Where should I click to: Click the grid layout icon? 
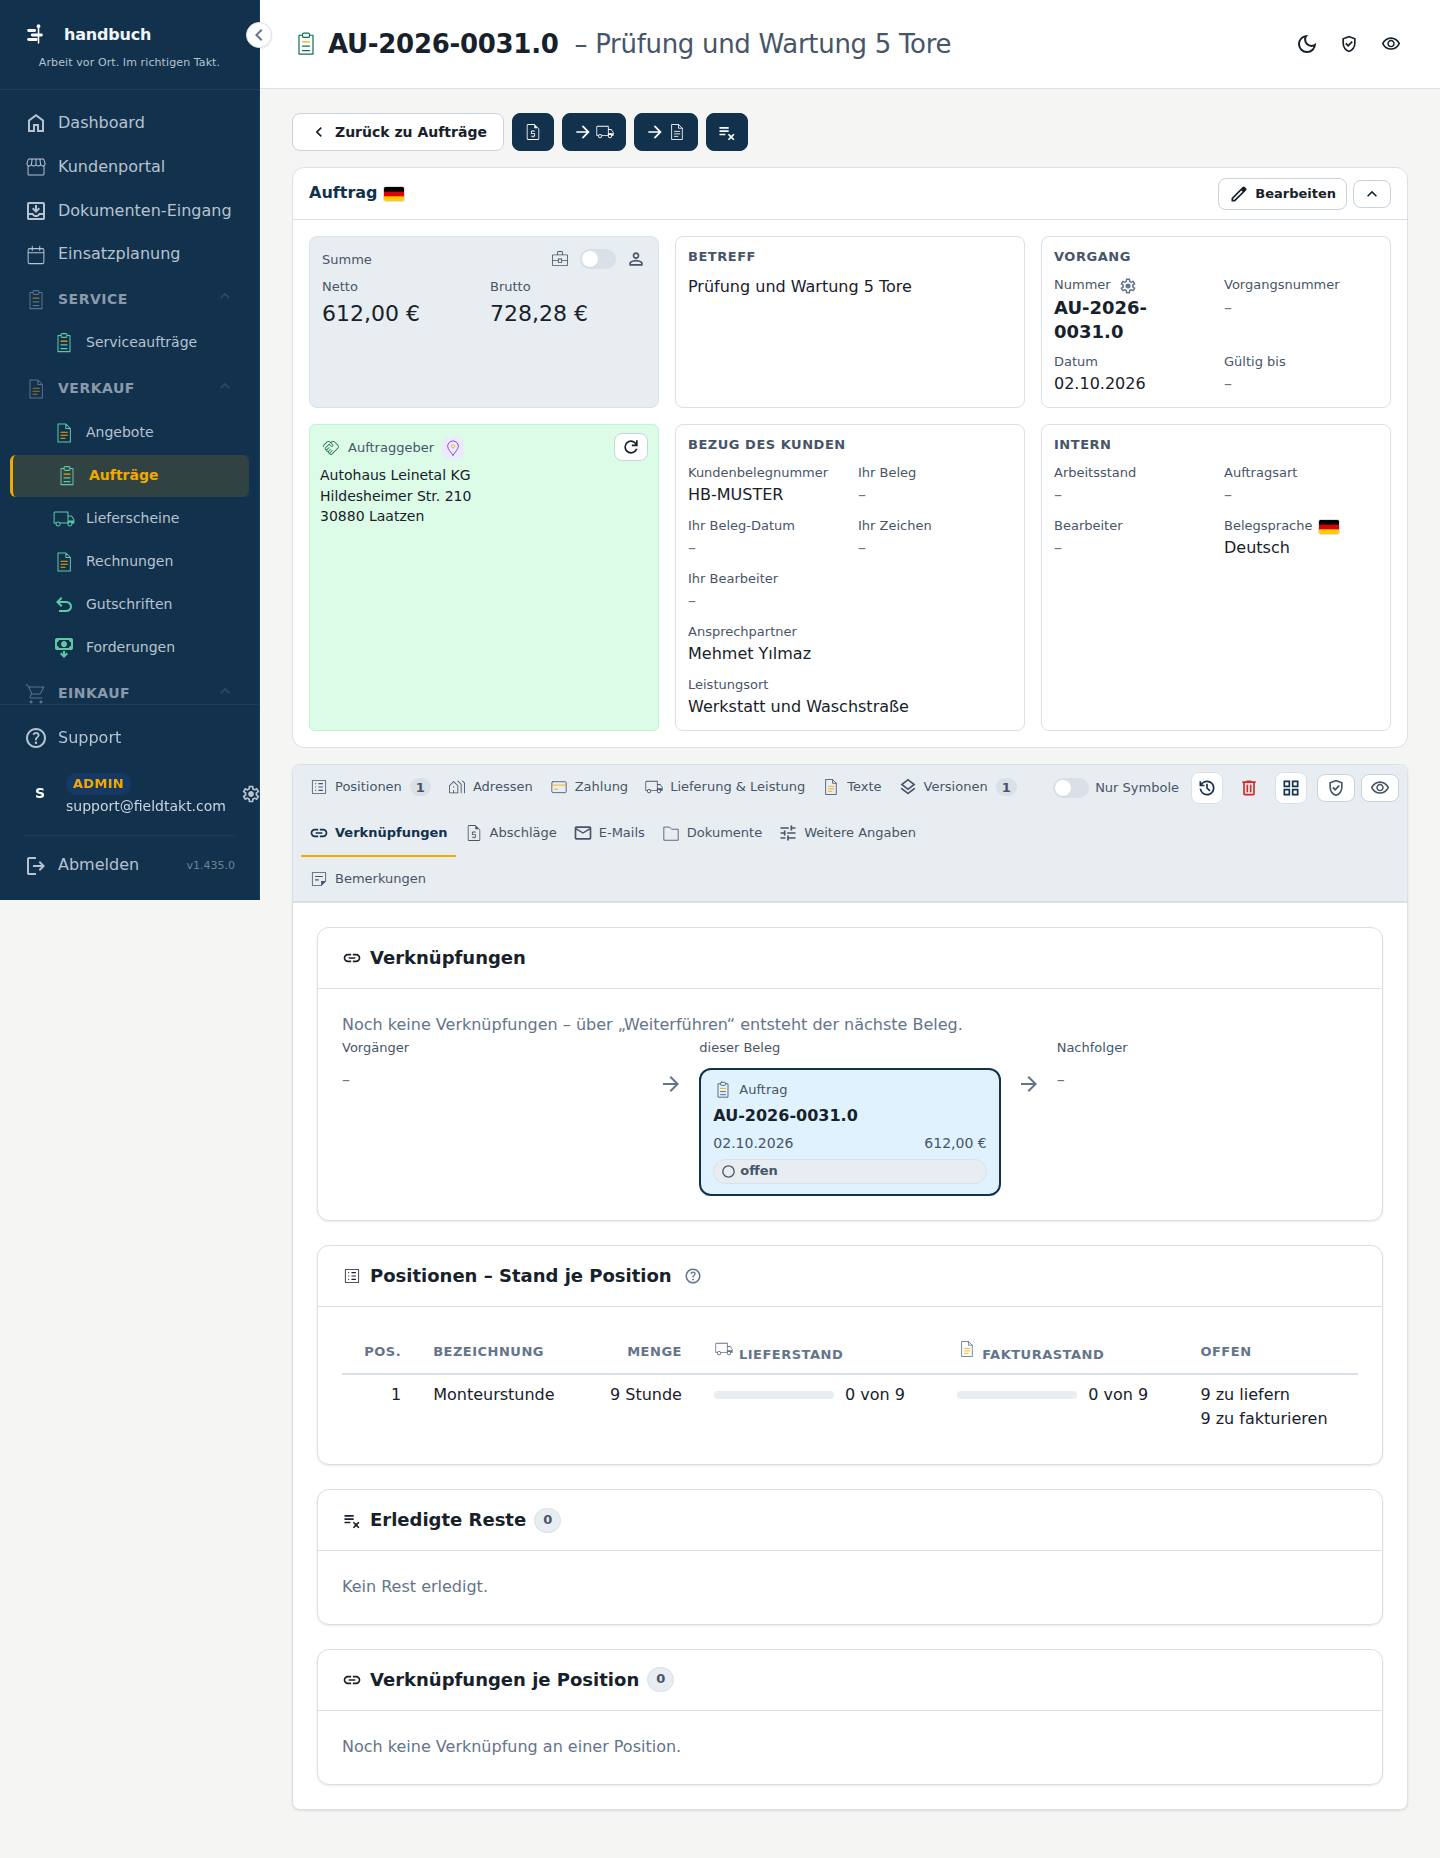[x=1291, y=788]
